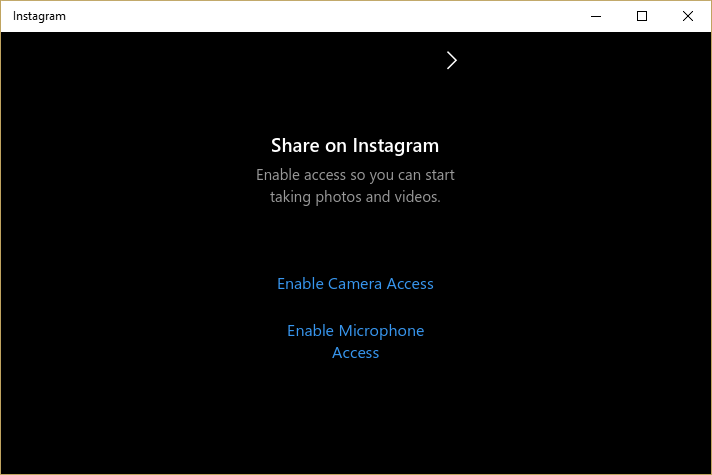Click Enable Microphone Access link

355,341
